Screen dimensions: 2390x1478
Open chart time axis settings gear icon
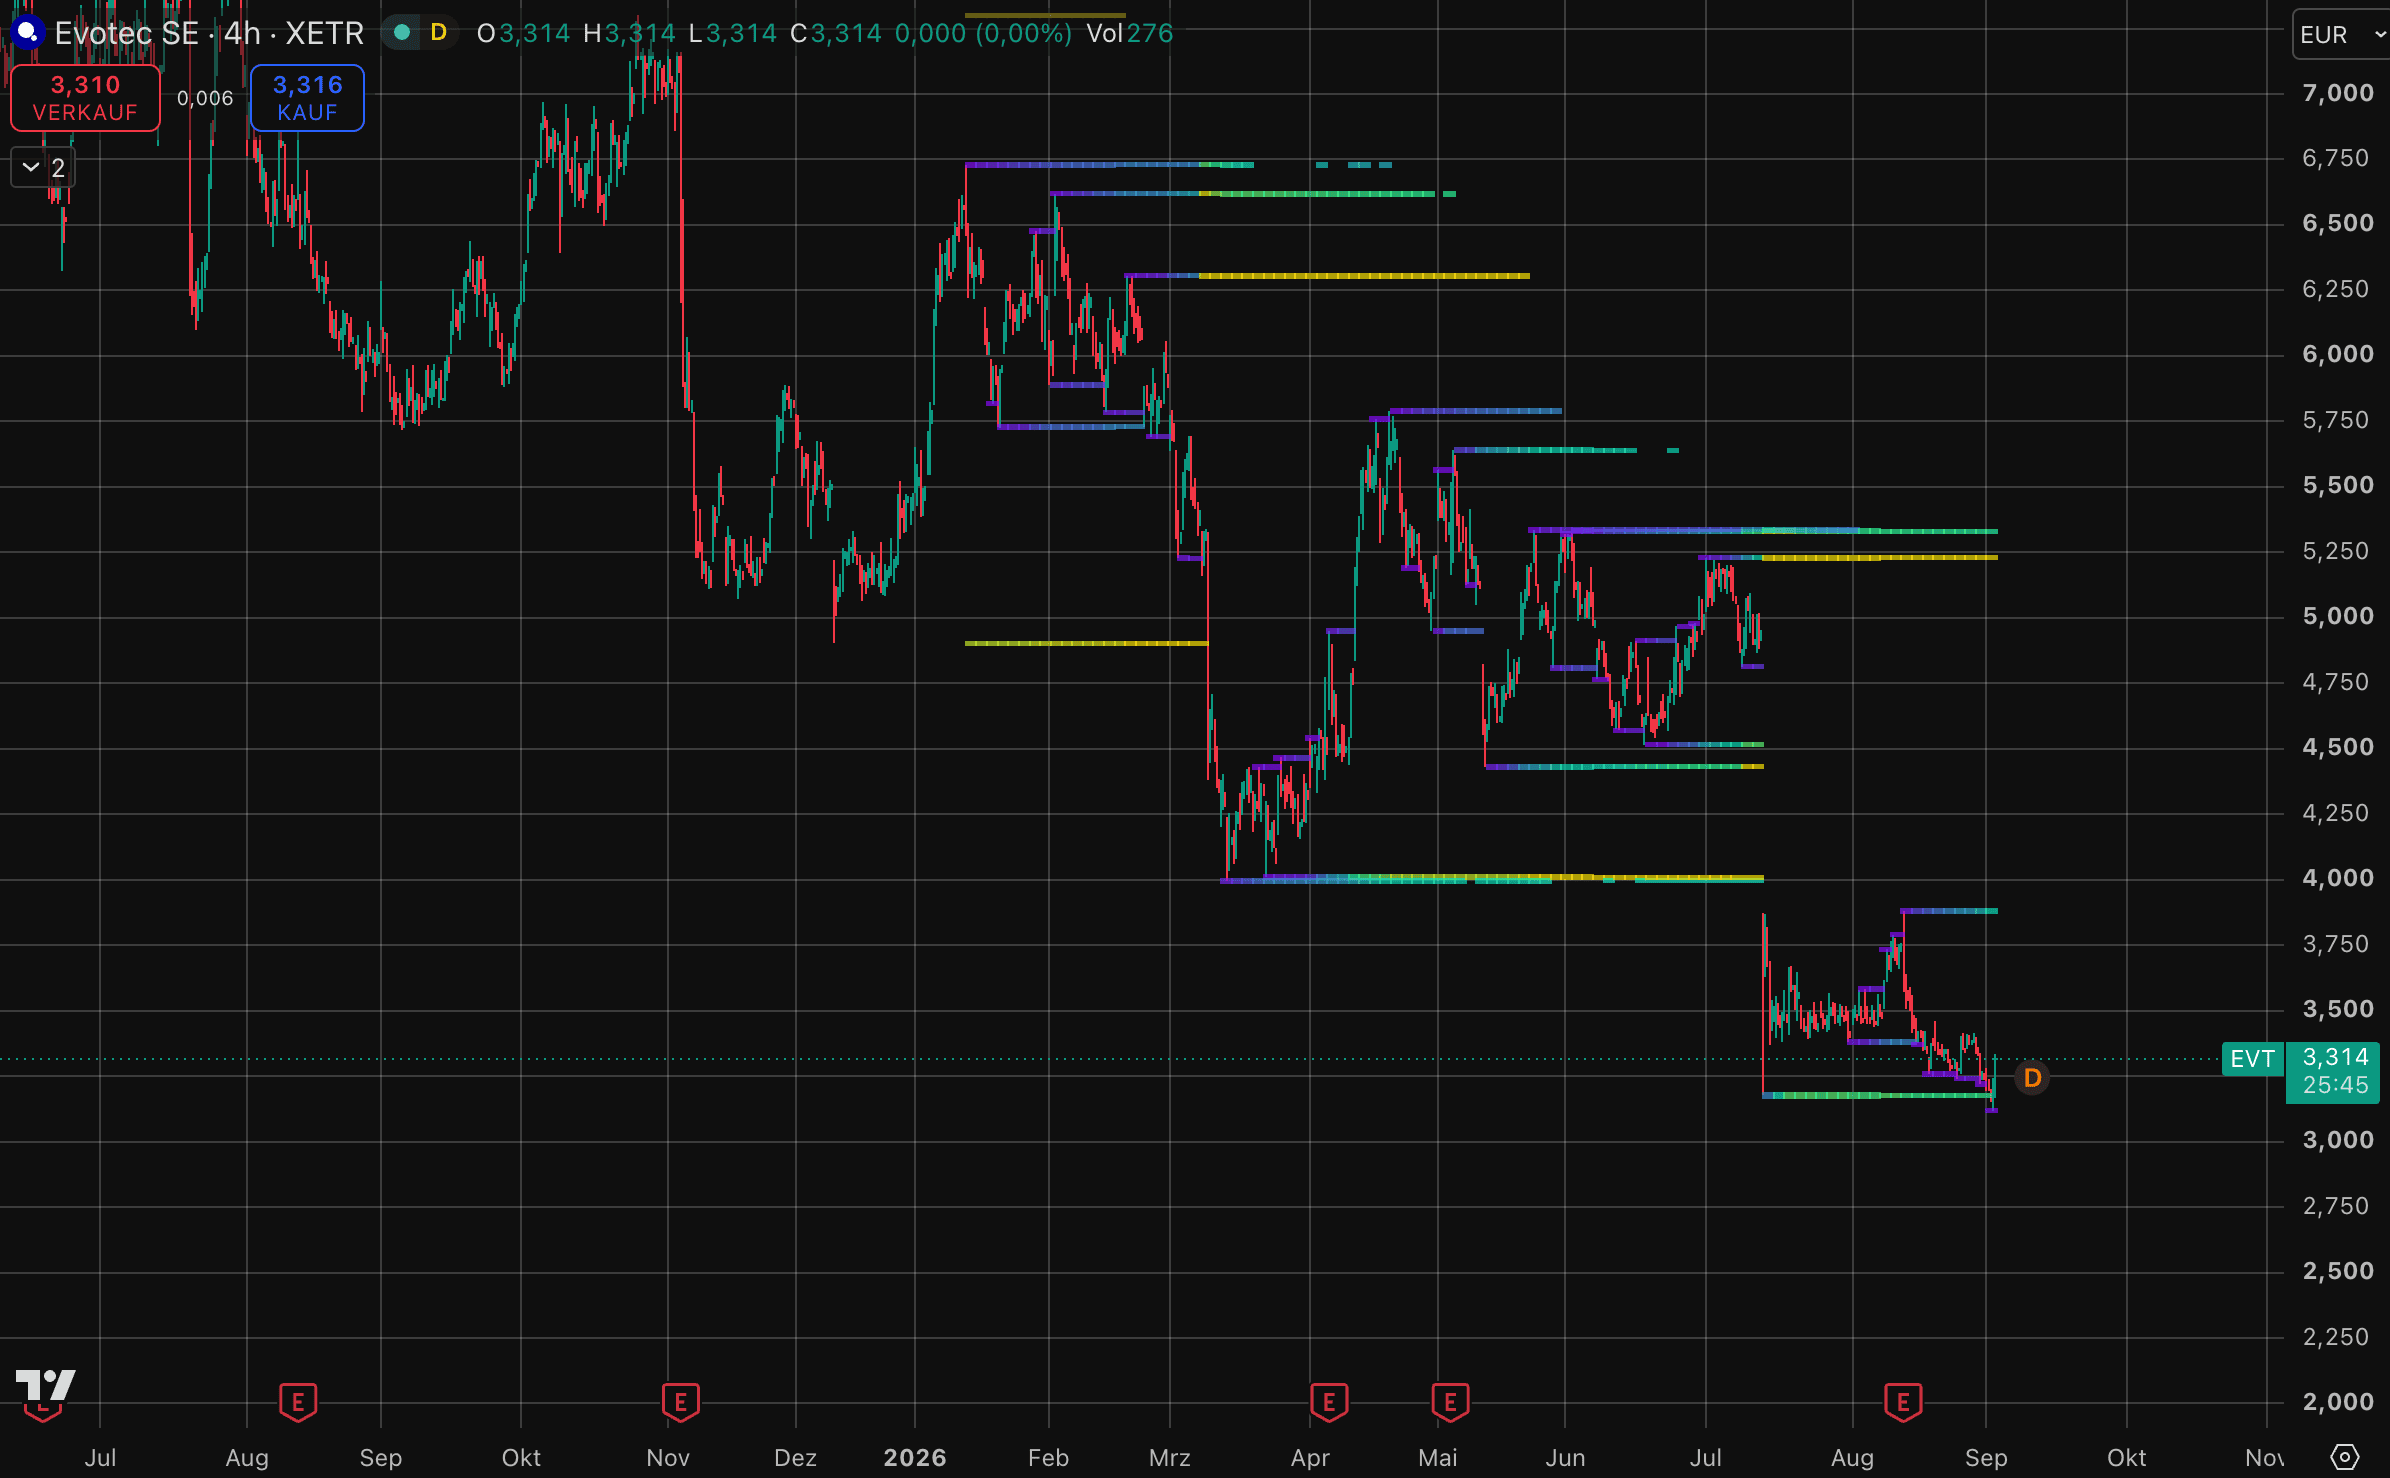coord(2345,1456)
